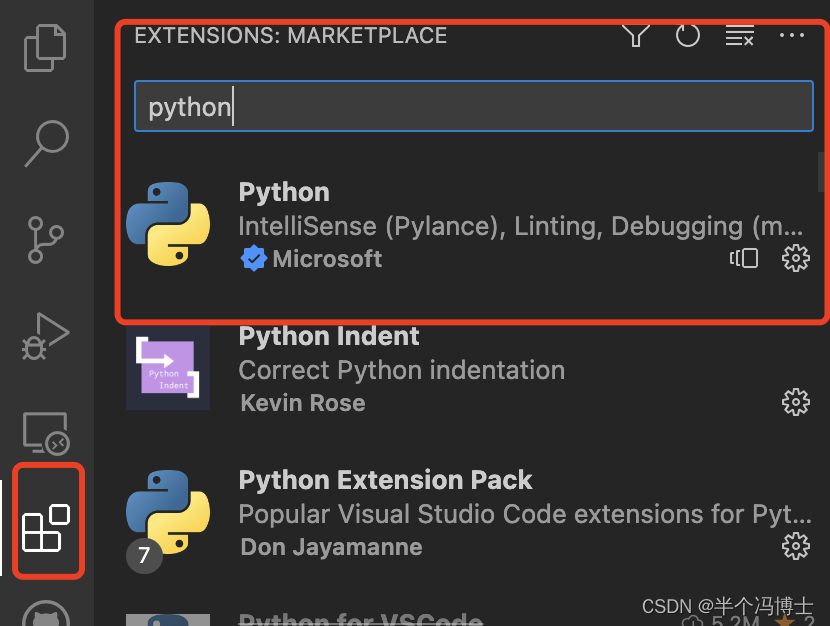This screenshot has width=830, height=626.
Task: Open the Explorer view
Action: point(45,48)
